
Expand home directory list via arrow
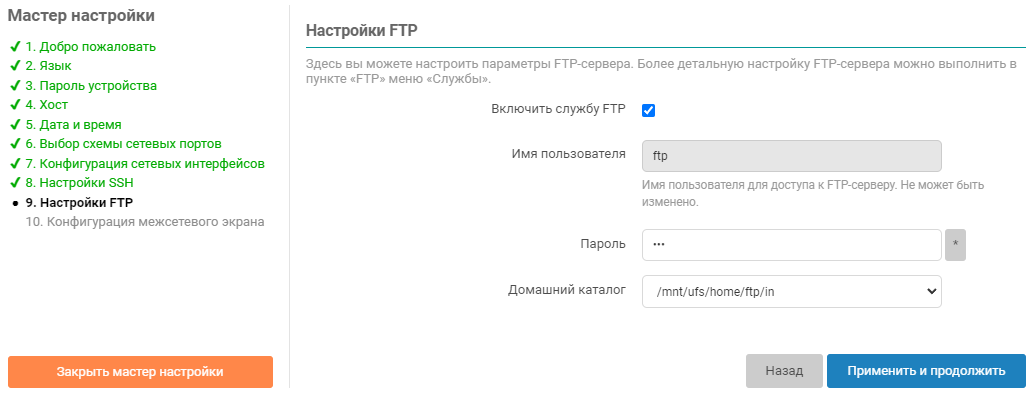pyautogui.click(x=931, y=292)
